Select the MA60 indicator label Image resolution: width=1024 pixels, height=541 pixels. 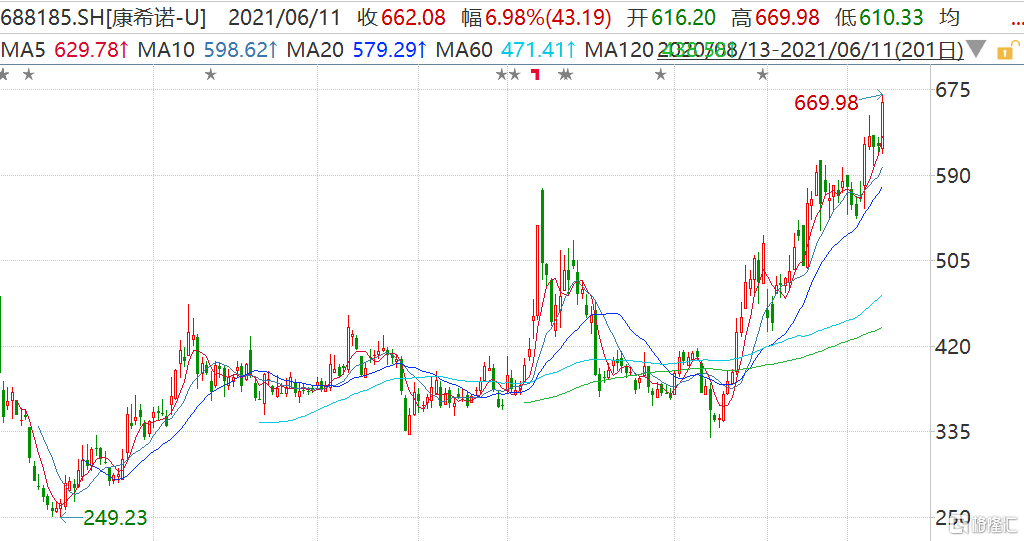[x=464, y=50]
